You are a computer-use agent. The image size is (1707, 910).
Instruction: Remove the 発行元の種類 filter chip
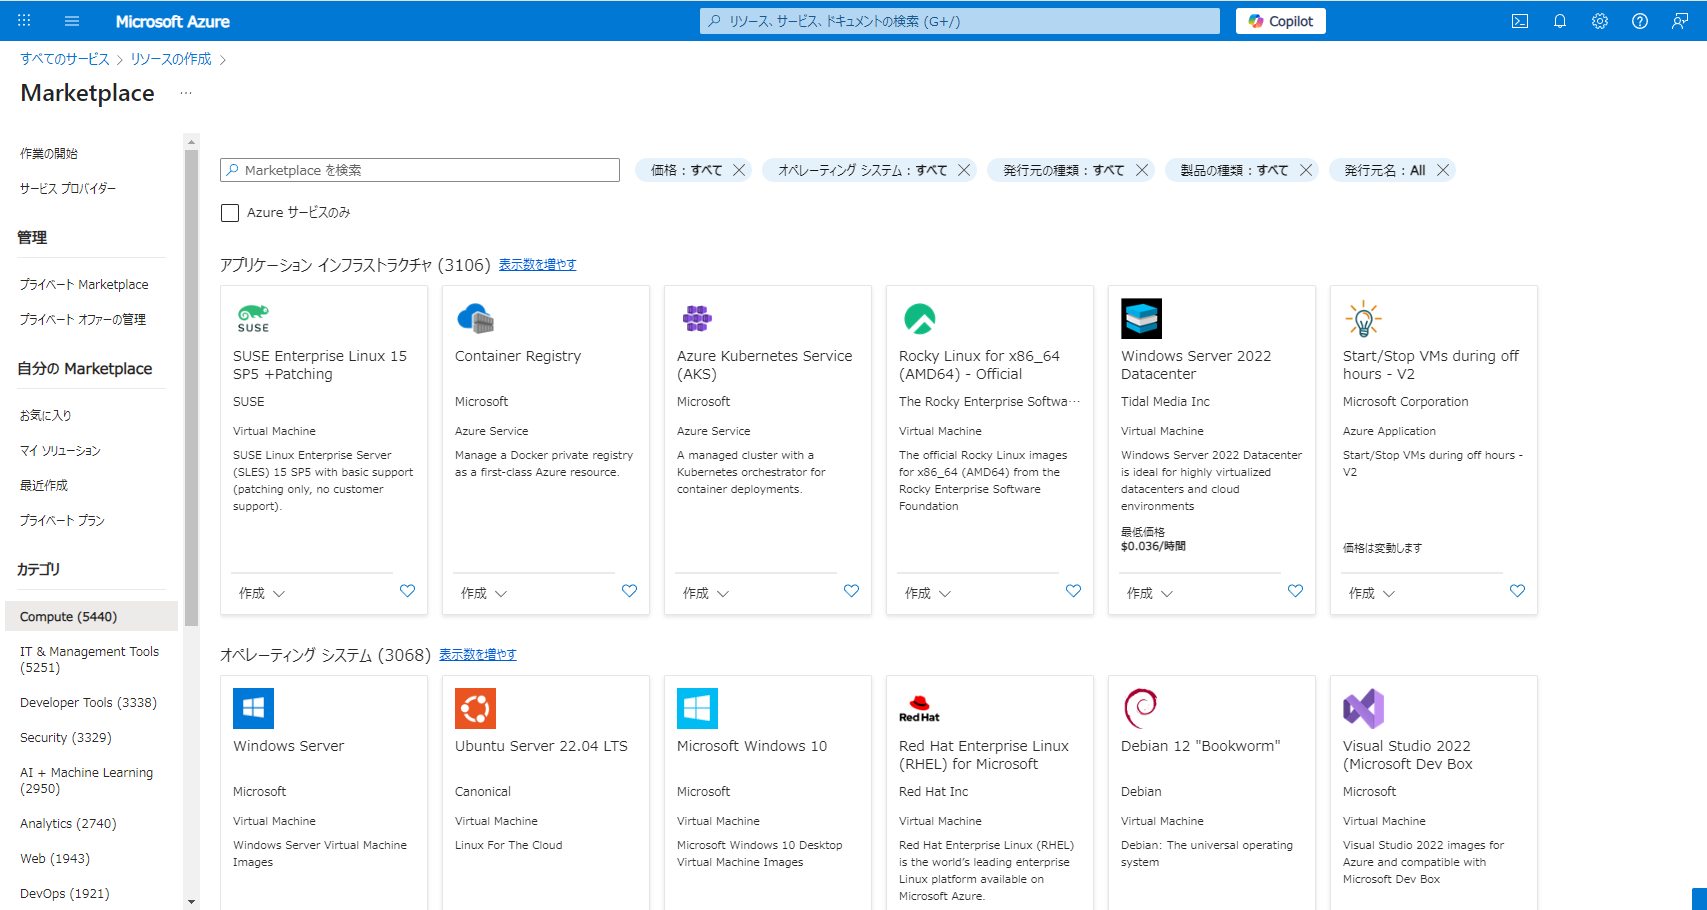pyautogui.click(x=1141, y=170)
